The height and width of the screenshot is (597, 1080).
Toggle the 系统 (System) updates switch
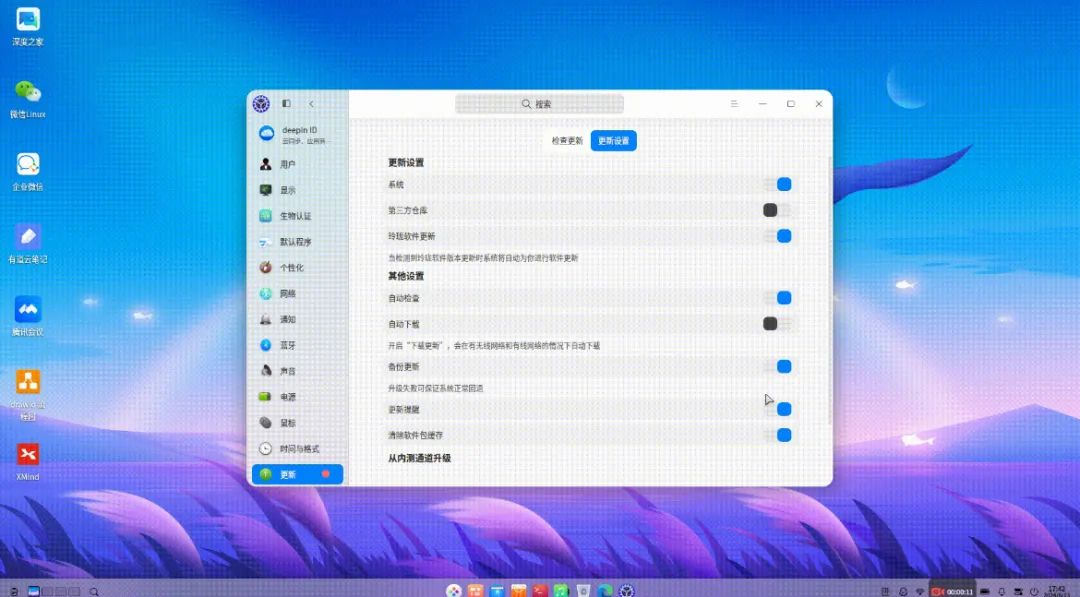778,185
